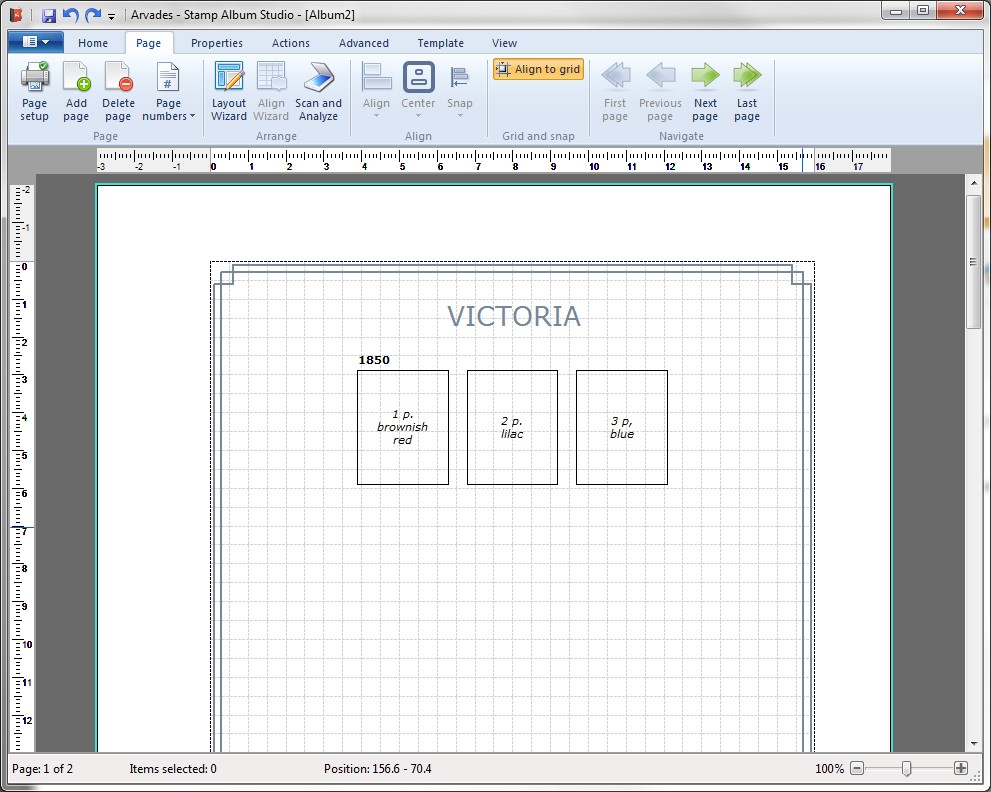Start Scan and Analyze
The image size is (991, 792).
coord(319,92)
